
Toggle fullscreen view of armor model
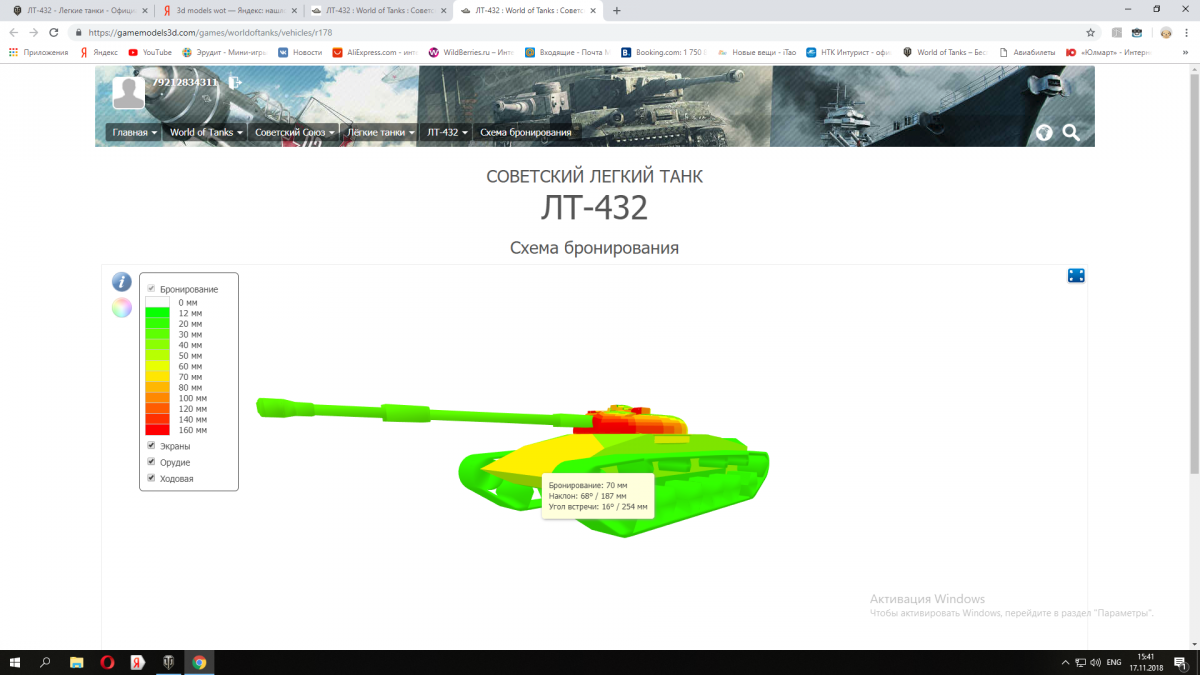(x=1076, y=276)
